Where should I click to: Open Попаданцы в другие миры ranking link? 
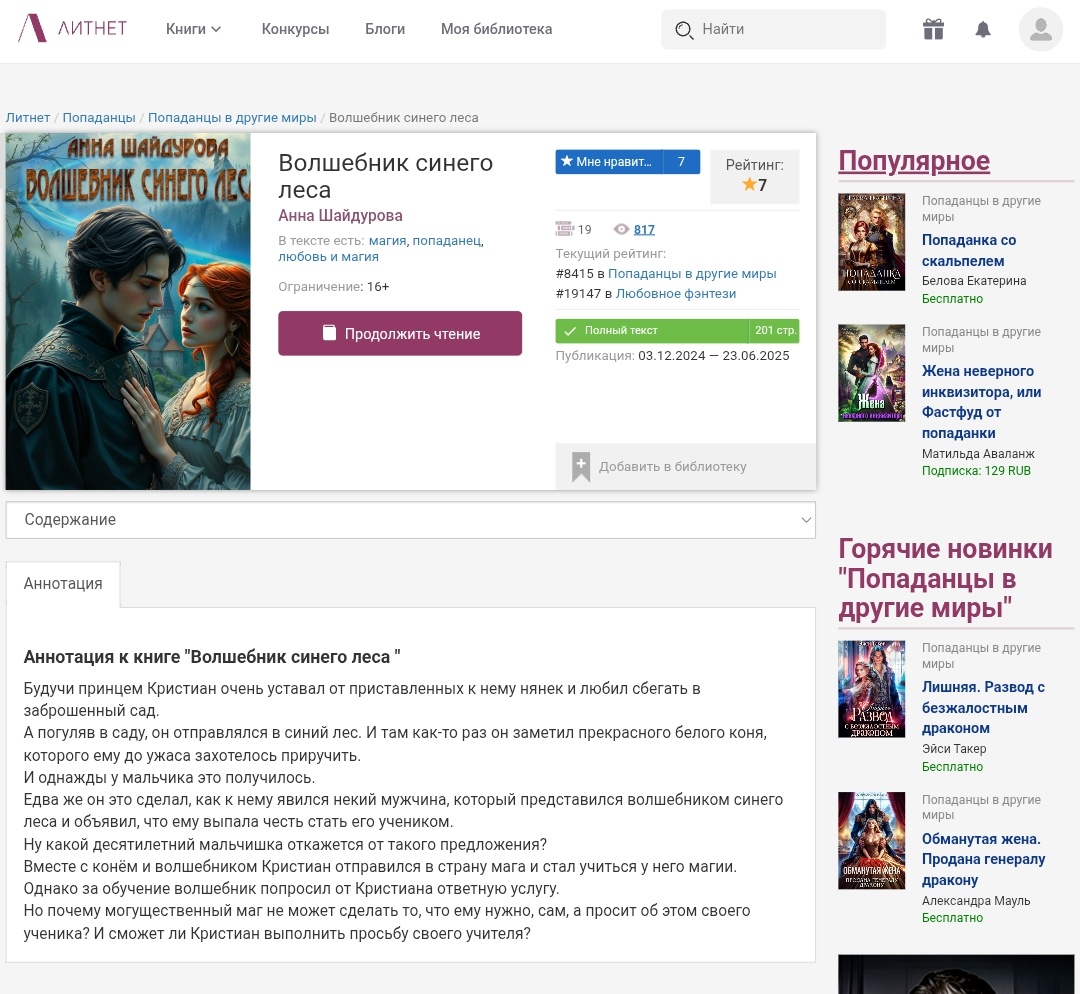tap(692, 273)
